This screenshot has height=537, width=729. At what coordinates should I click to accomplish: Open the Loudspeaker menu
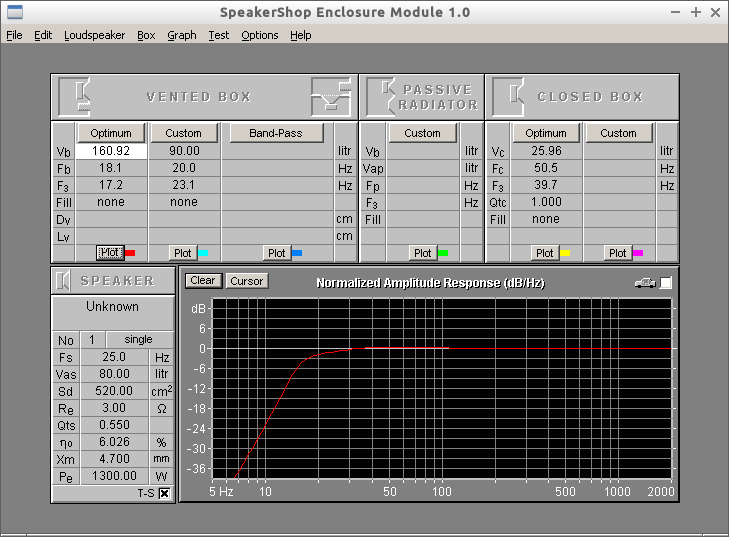(94, 35)
